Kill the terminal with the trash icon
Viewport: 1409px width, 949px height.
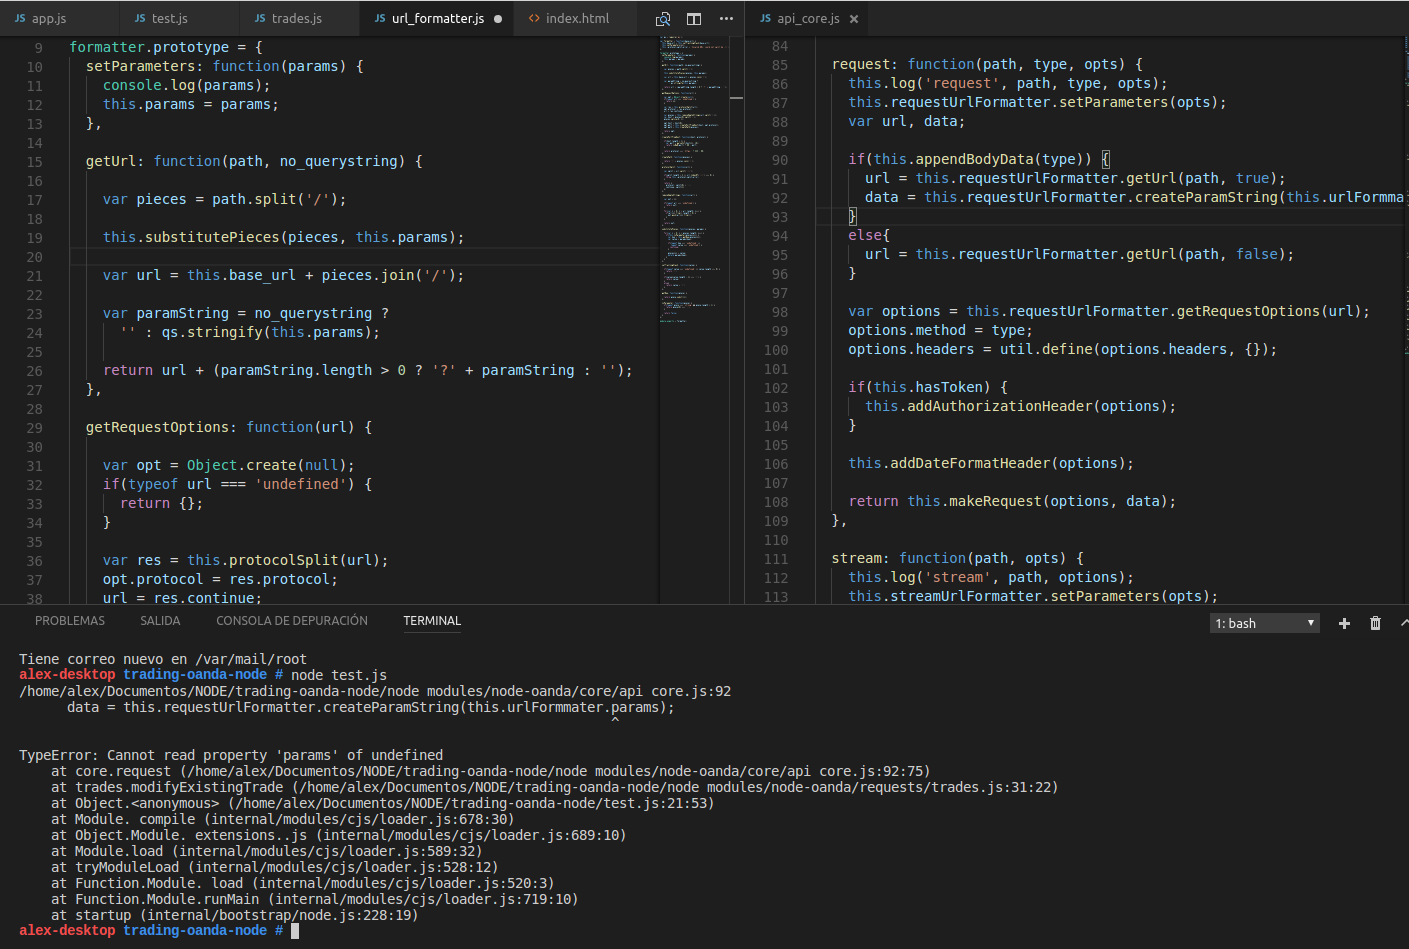pos(1375,623)
